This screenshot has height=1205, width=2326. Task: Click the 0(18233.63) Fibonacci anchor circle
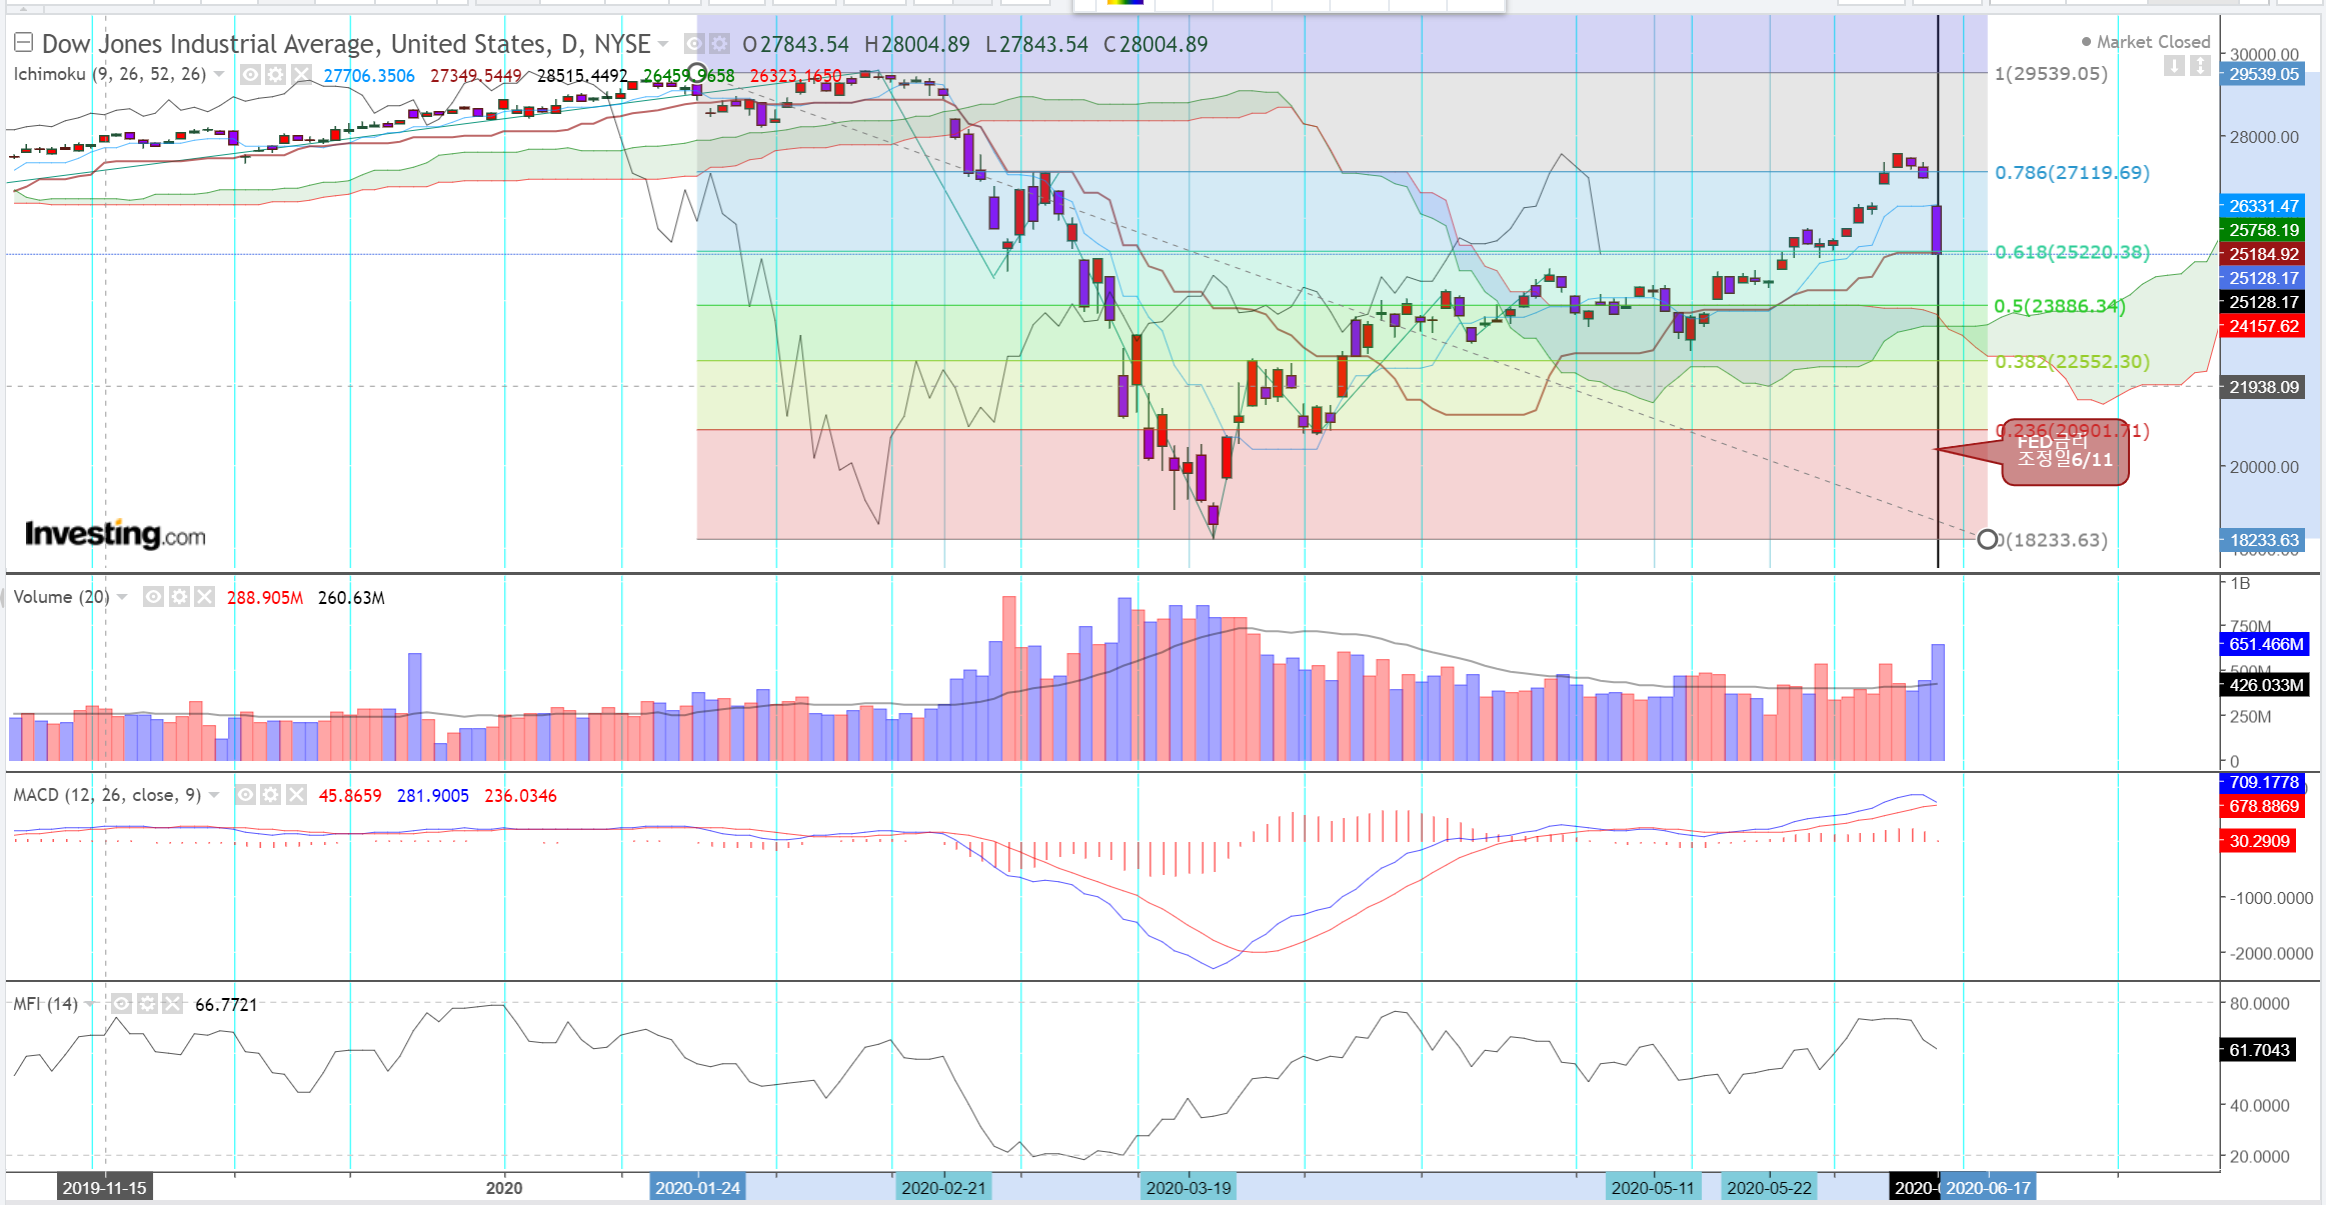(x=1987, y=540)
